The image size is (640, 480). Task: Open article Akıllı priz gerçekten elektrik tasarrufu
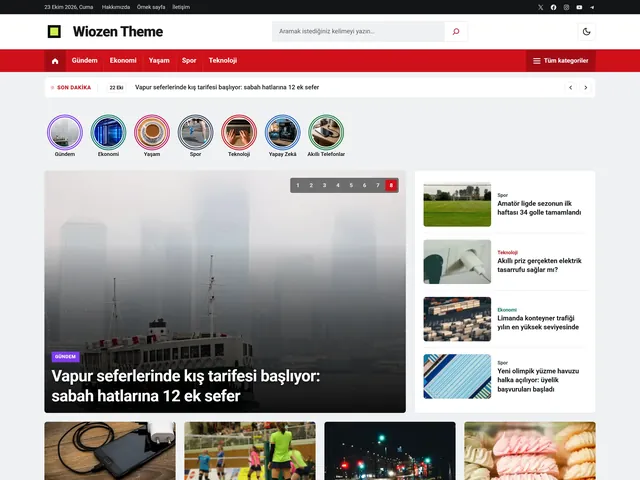[539, 265]
